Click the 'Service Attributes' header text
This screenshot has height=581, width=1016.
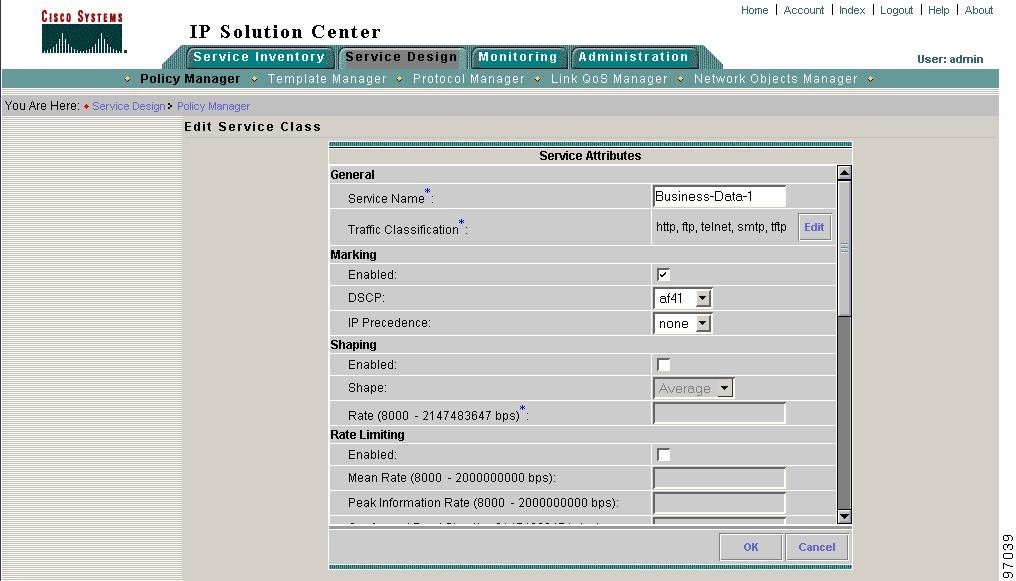tap(590, 155)
